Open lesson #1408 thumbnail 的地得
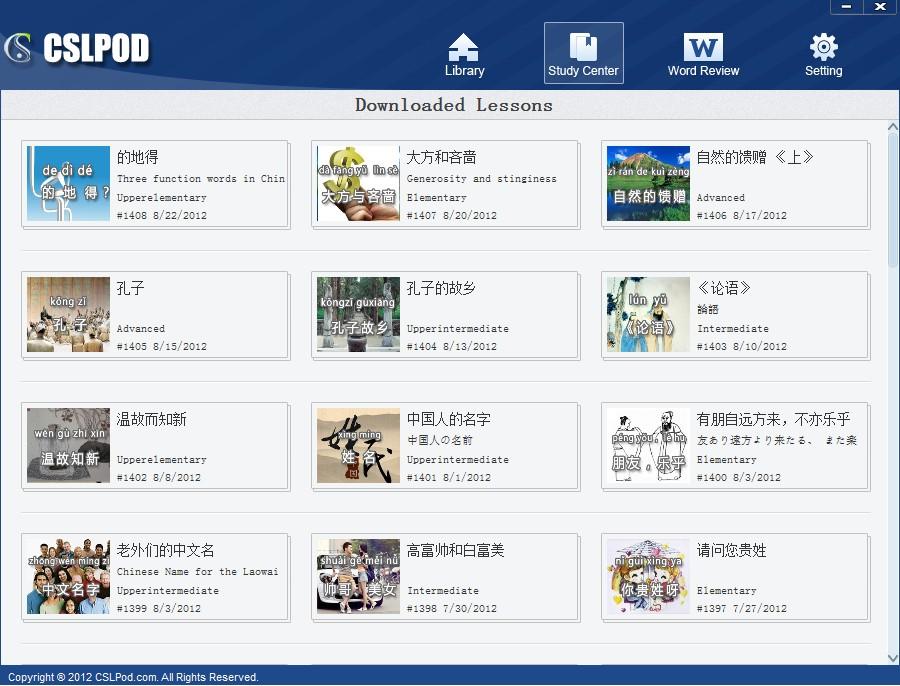 pos(68,184)
